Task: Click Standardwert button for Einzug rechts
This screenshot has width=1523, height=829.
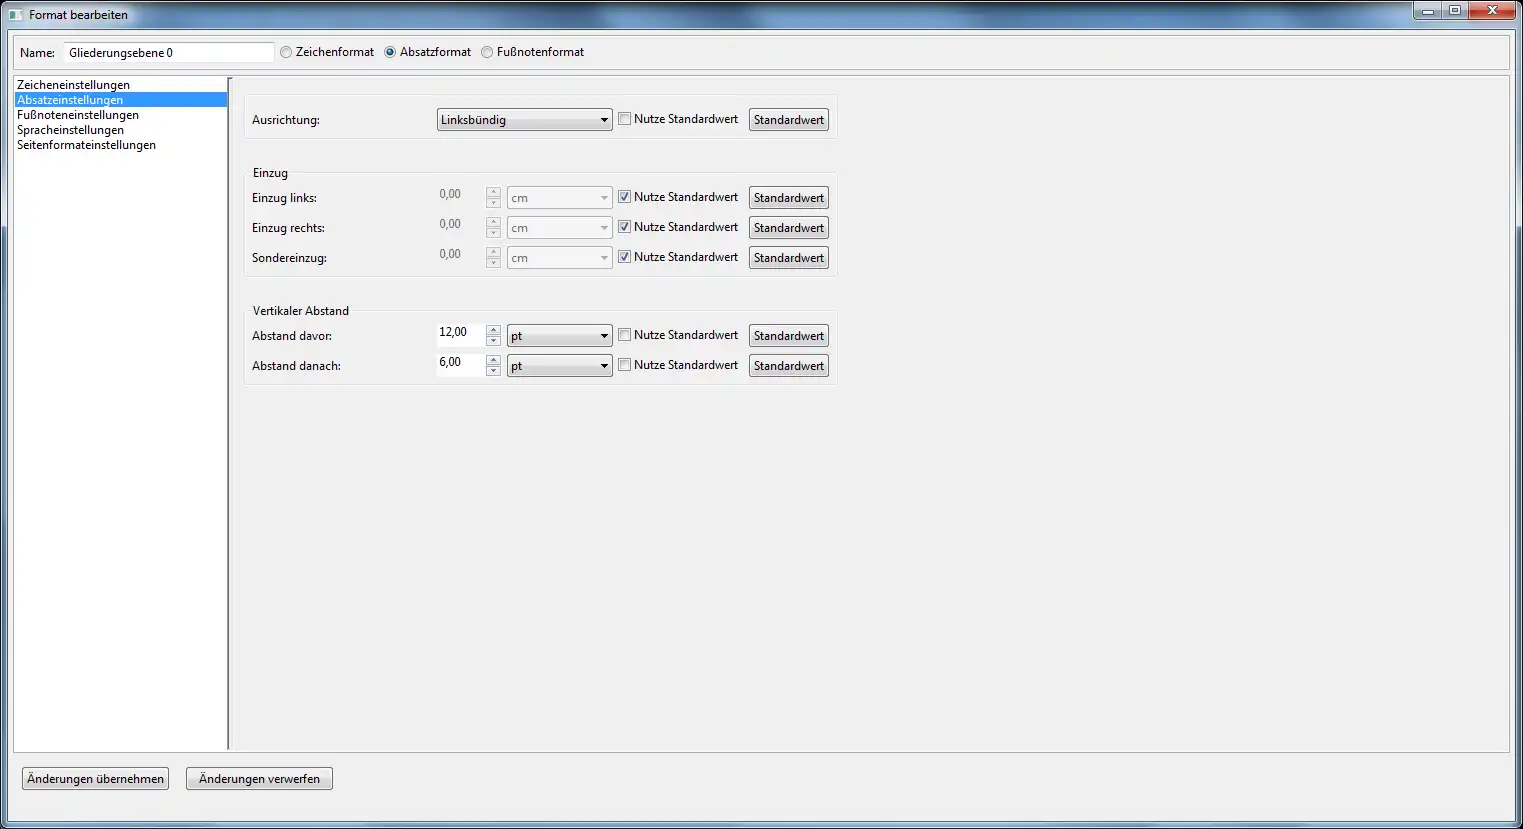Action: 789,228
